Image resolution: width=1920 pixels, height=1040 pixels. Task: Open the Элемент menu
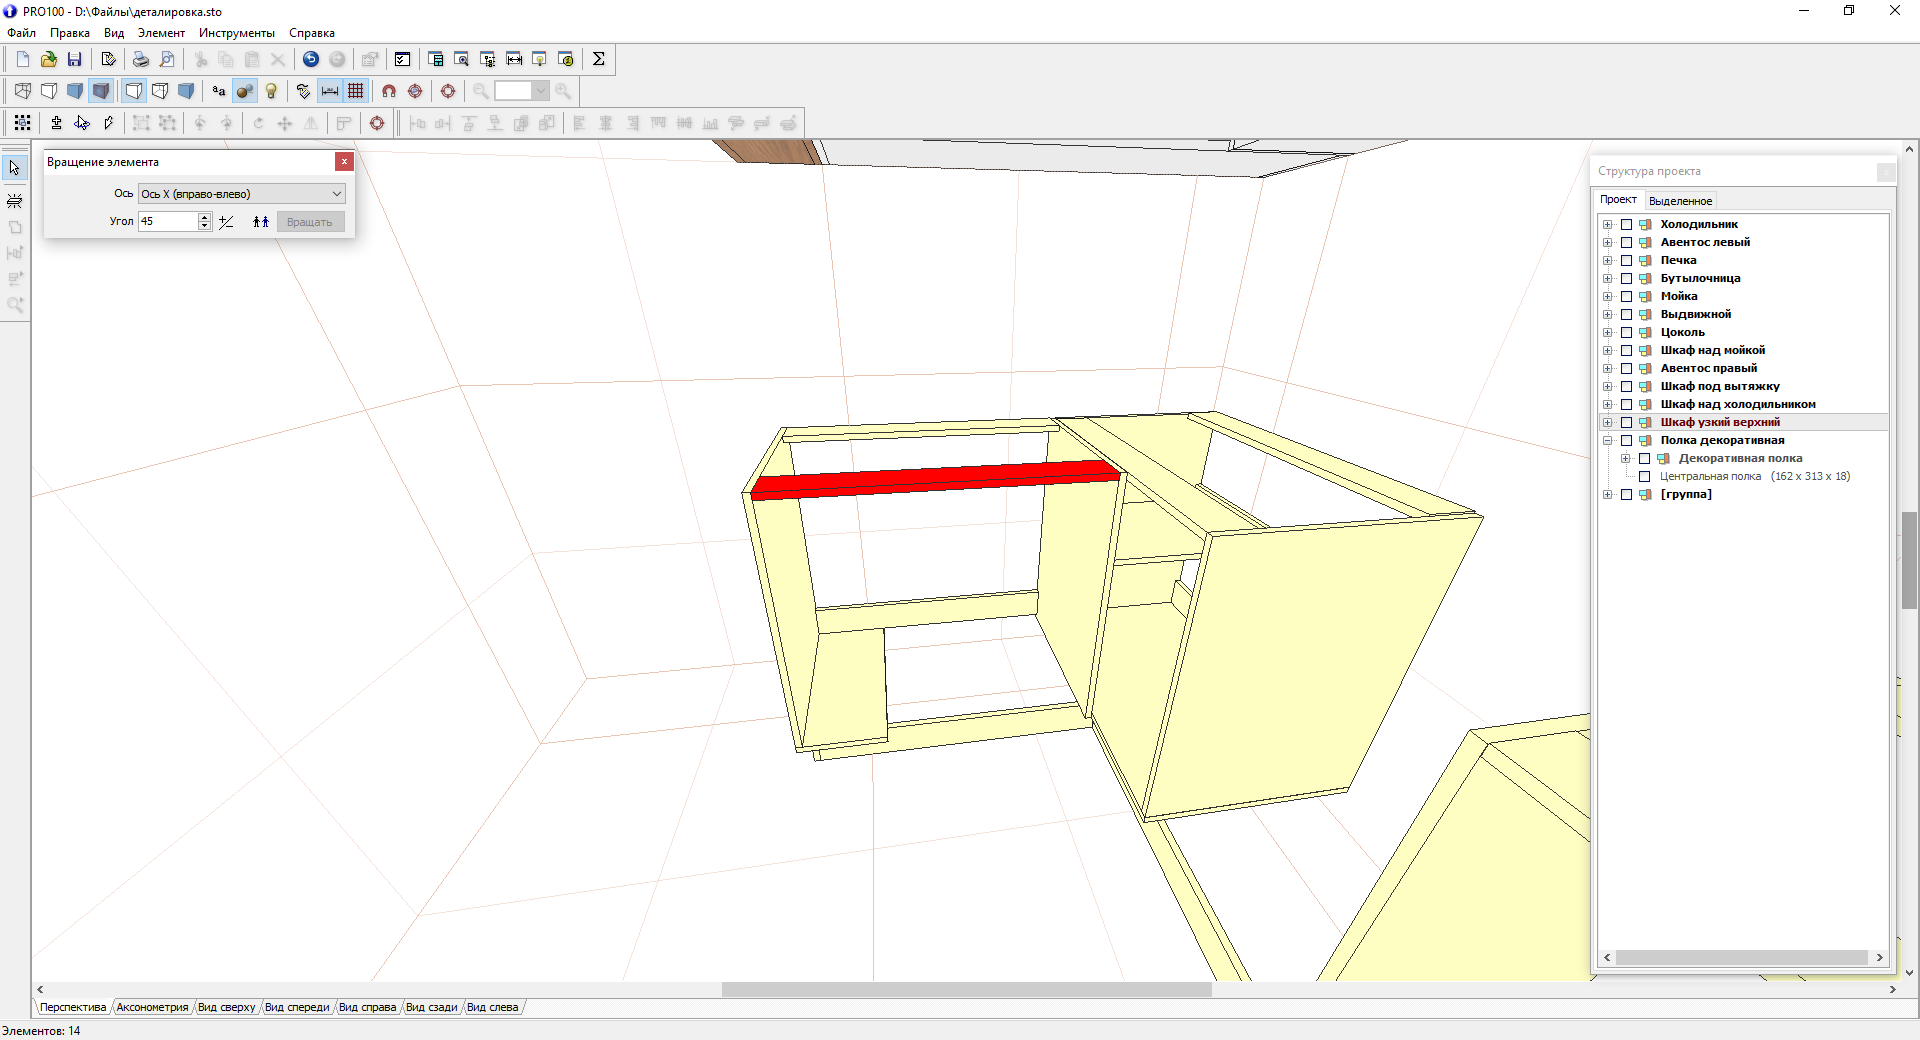coord(161,33)
